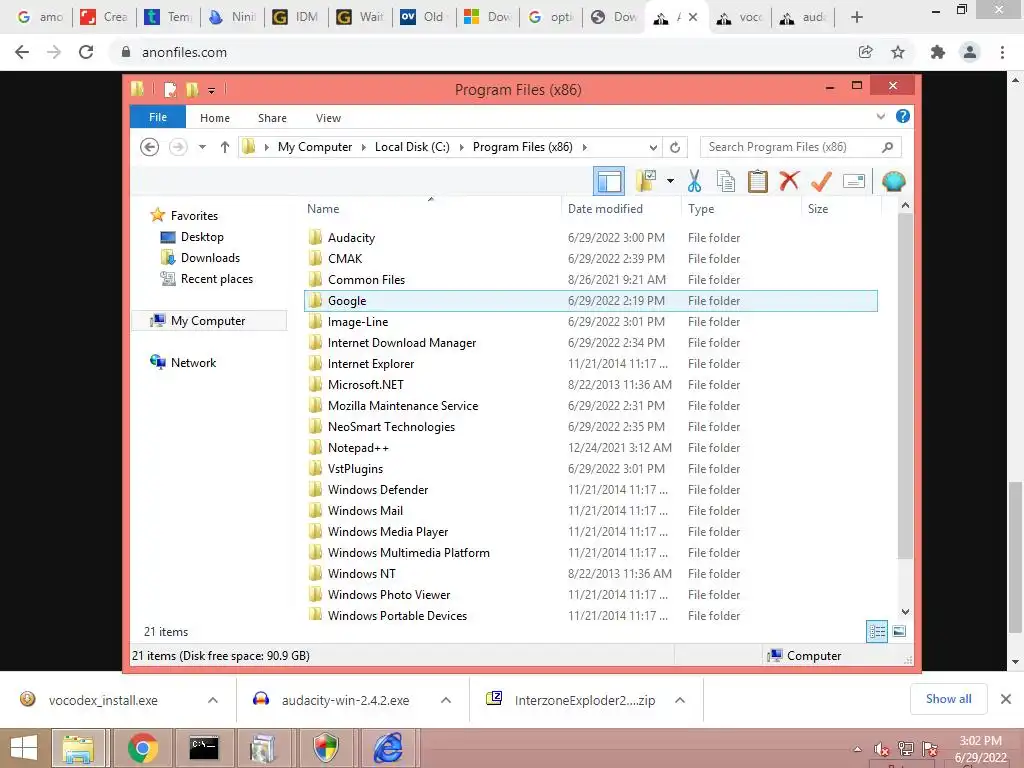This screenshot has height=768, width=1024.
Task: Select the VstPlugins folder
Action: click(591, 468)
